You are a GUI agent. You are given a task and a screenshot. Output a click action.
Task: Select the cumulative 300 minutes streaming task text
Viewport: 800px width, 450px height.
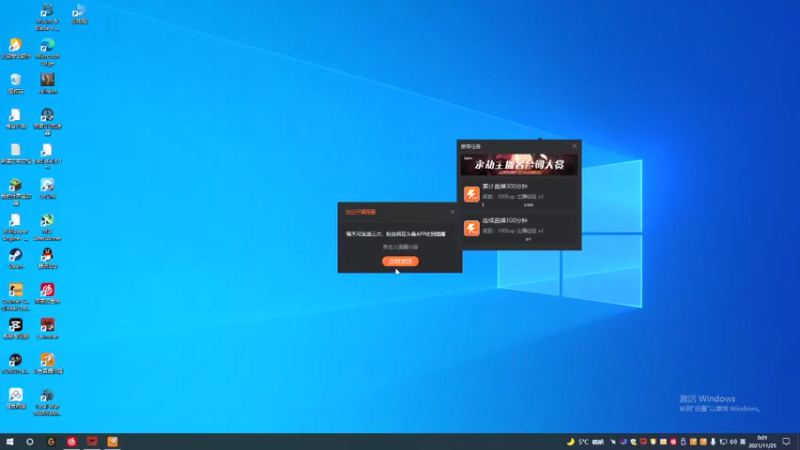coord(505,186)
